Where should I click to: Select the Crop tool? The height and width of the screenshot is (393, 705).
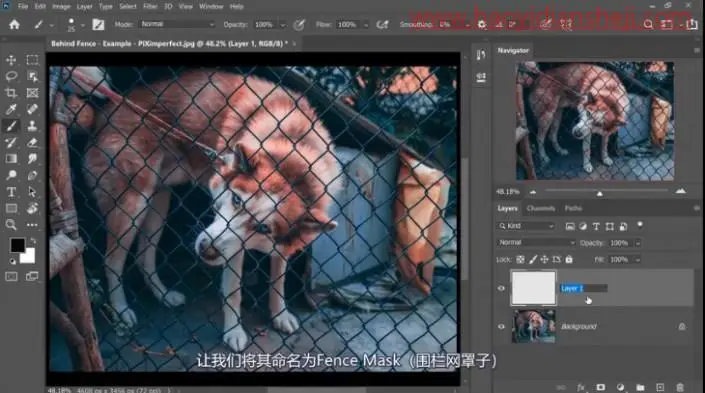[11, 93]
